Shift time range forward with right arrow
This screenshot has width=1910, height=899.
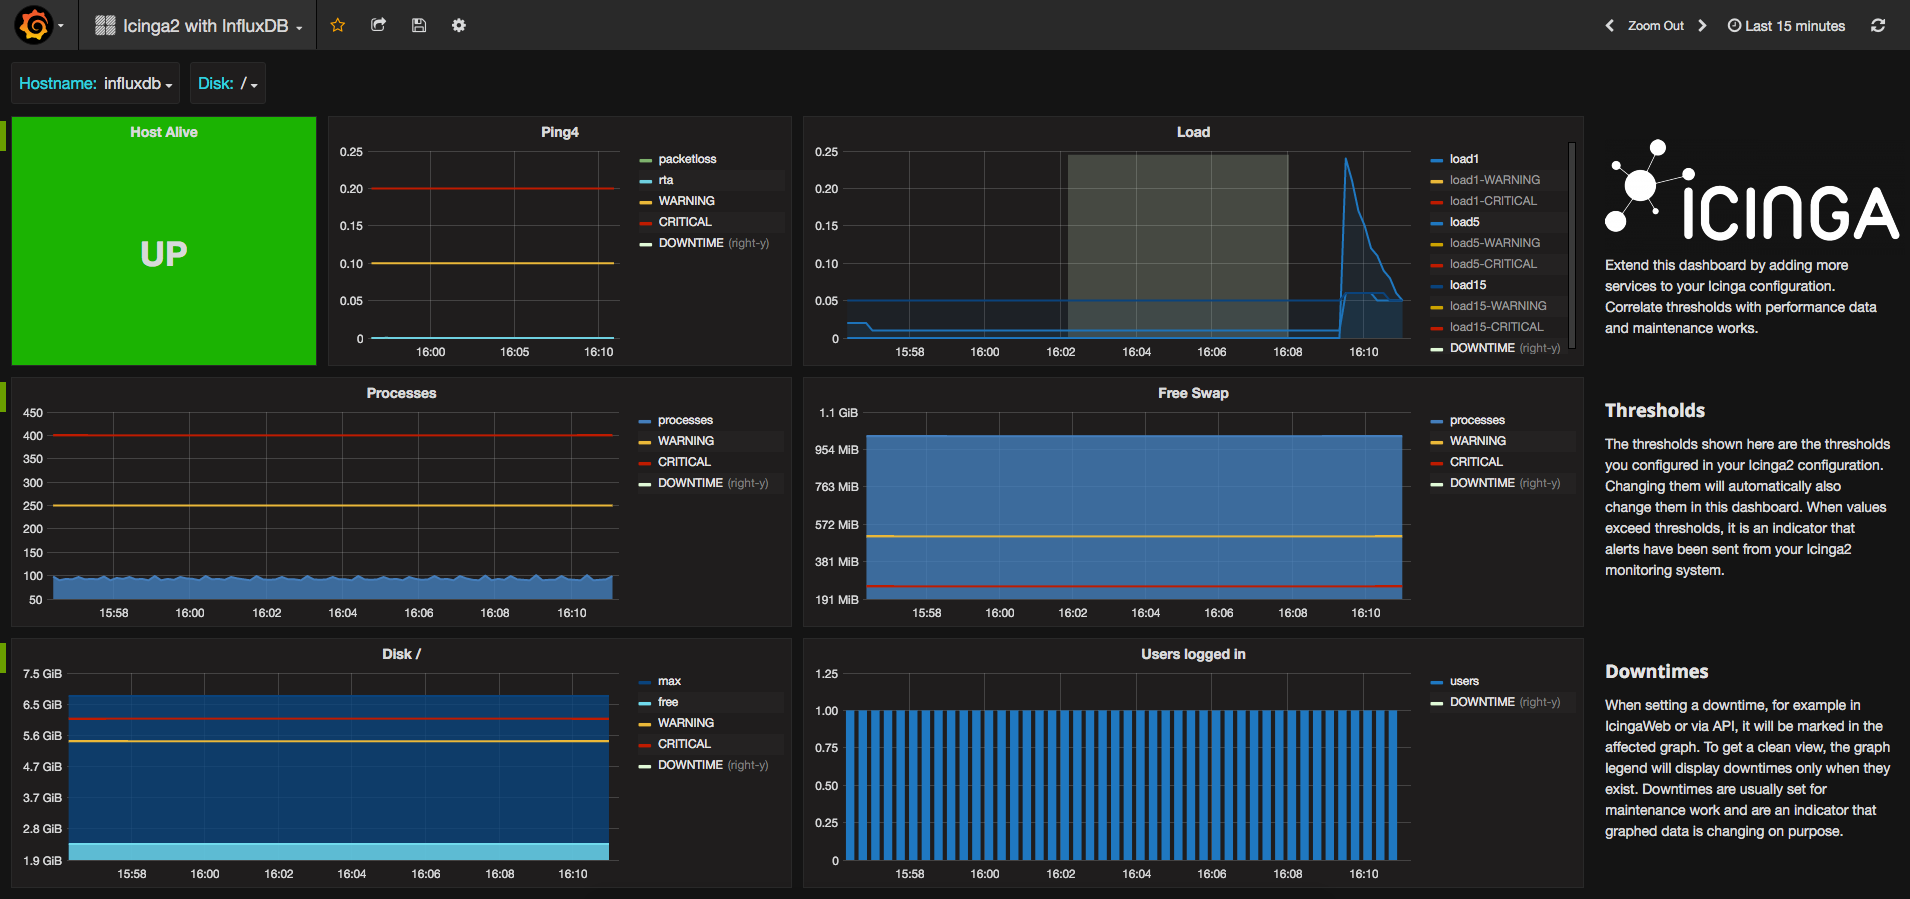[x=1702, y=26]
